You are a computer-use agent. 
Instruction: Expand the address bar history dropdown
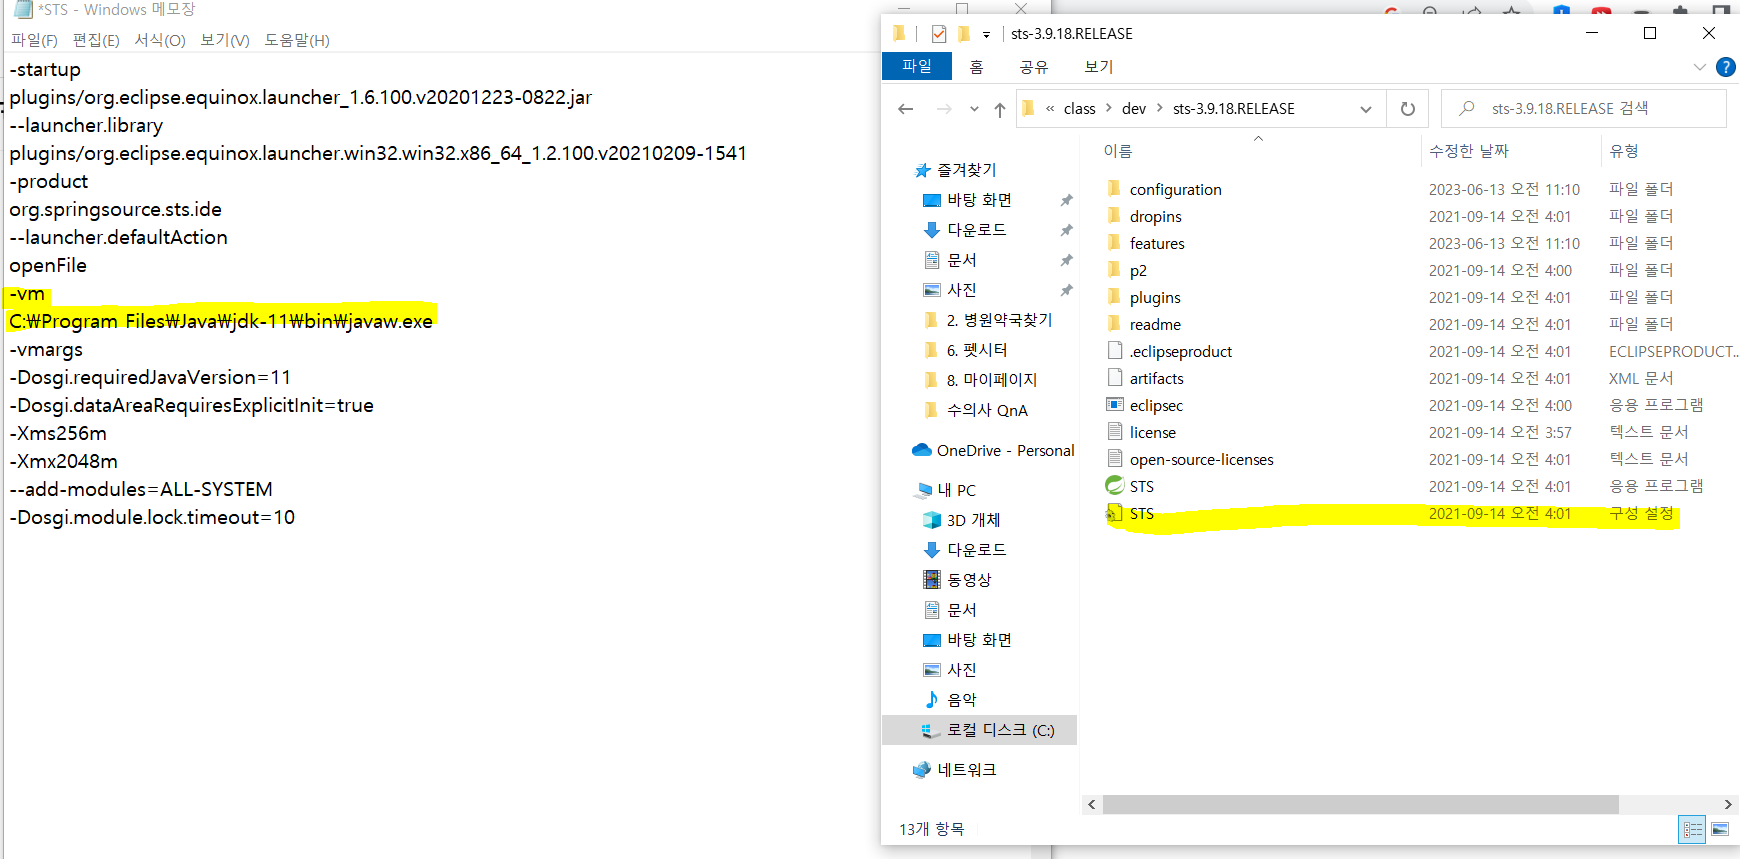1366,109
